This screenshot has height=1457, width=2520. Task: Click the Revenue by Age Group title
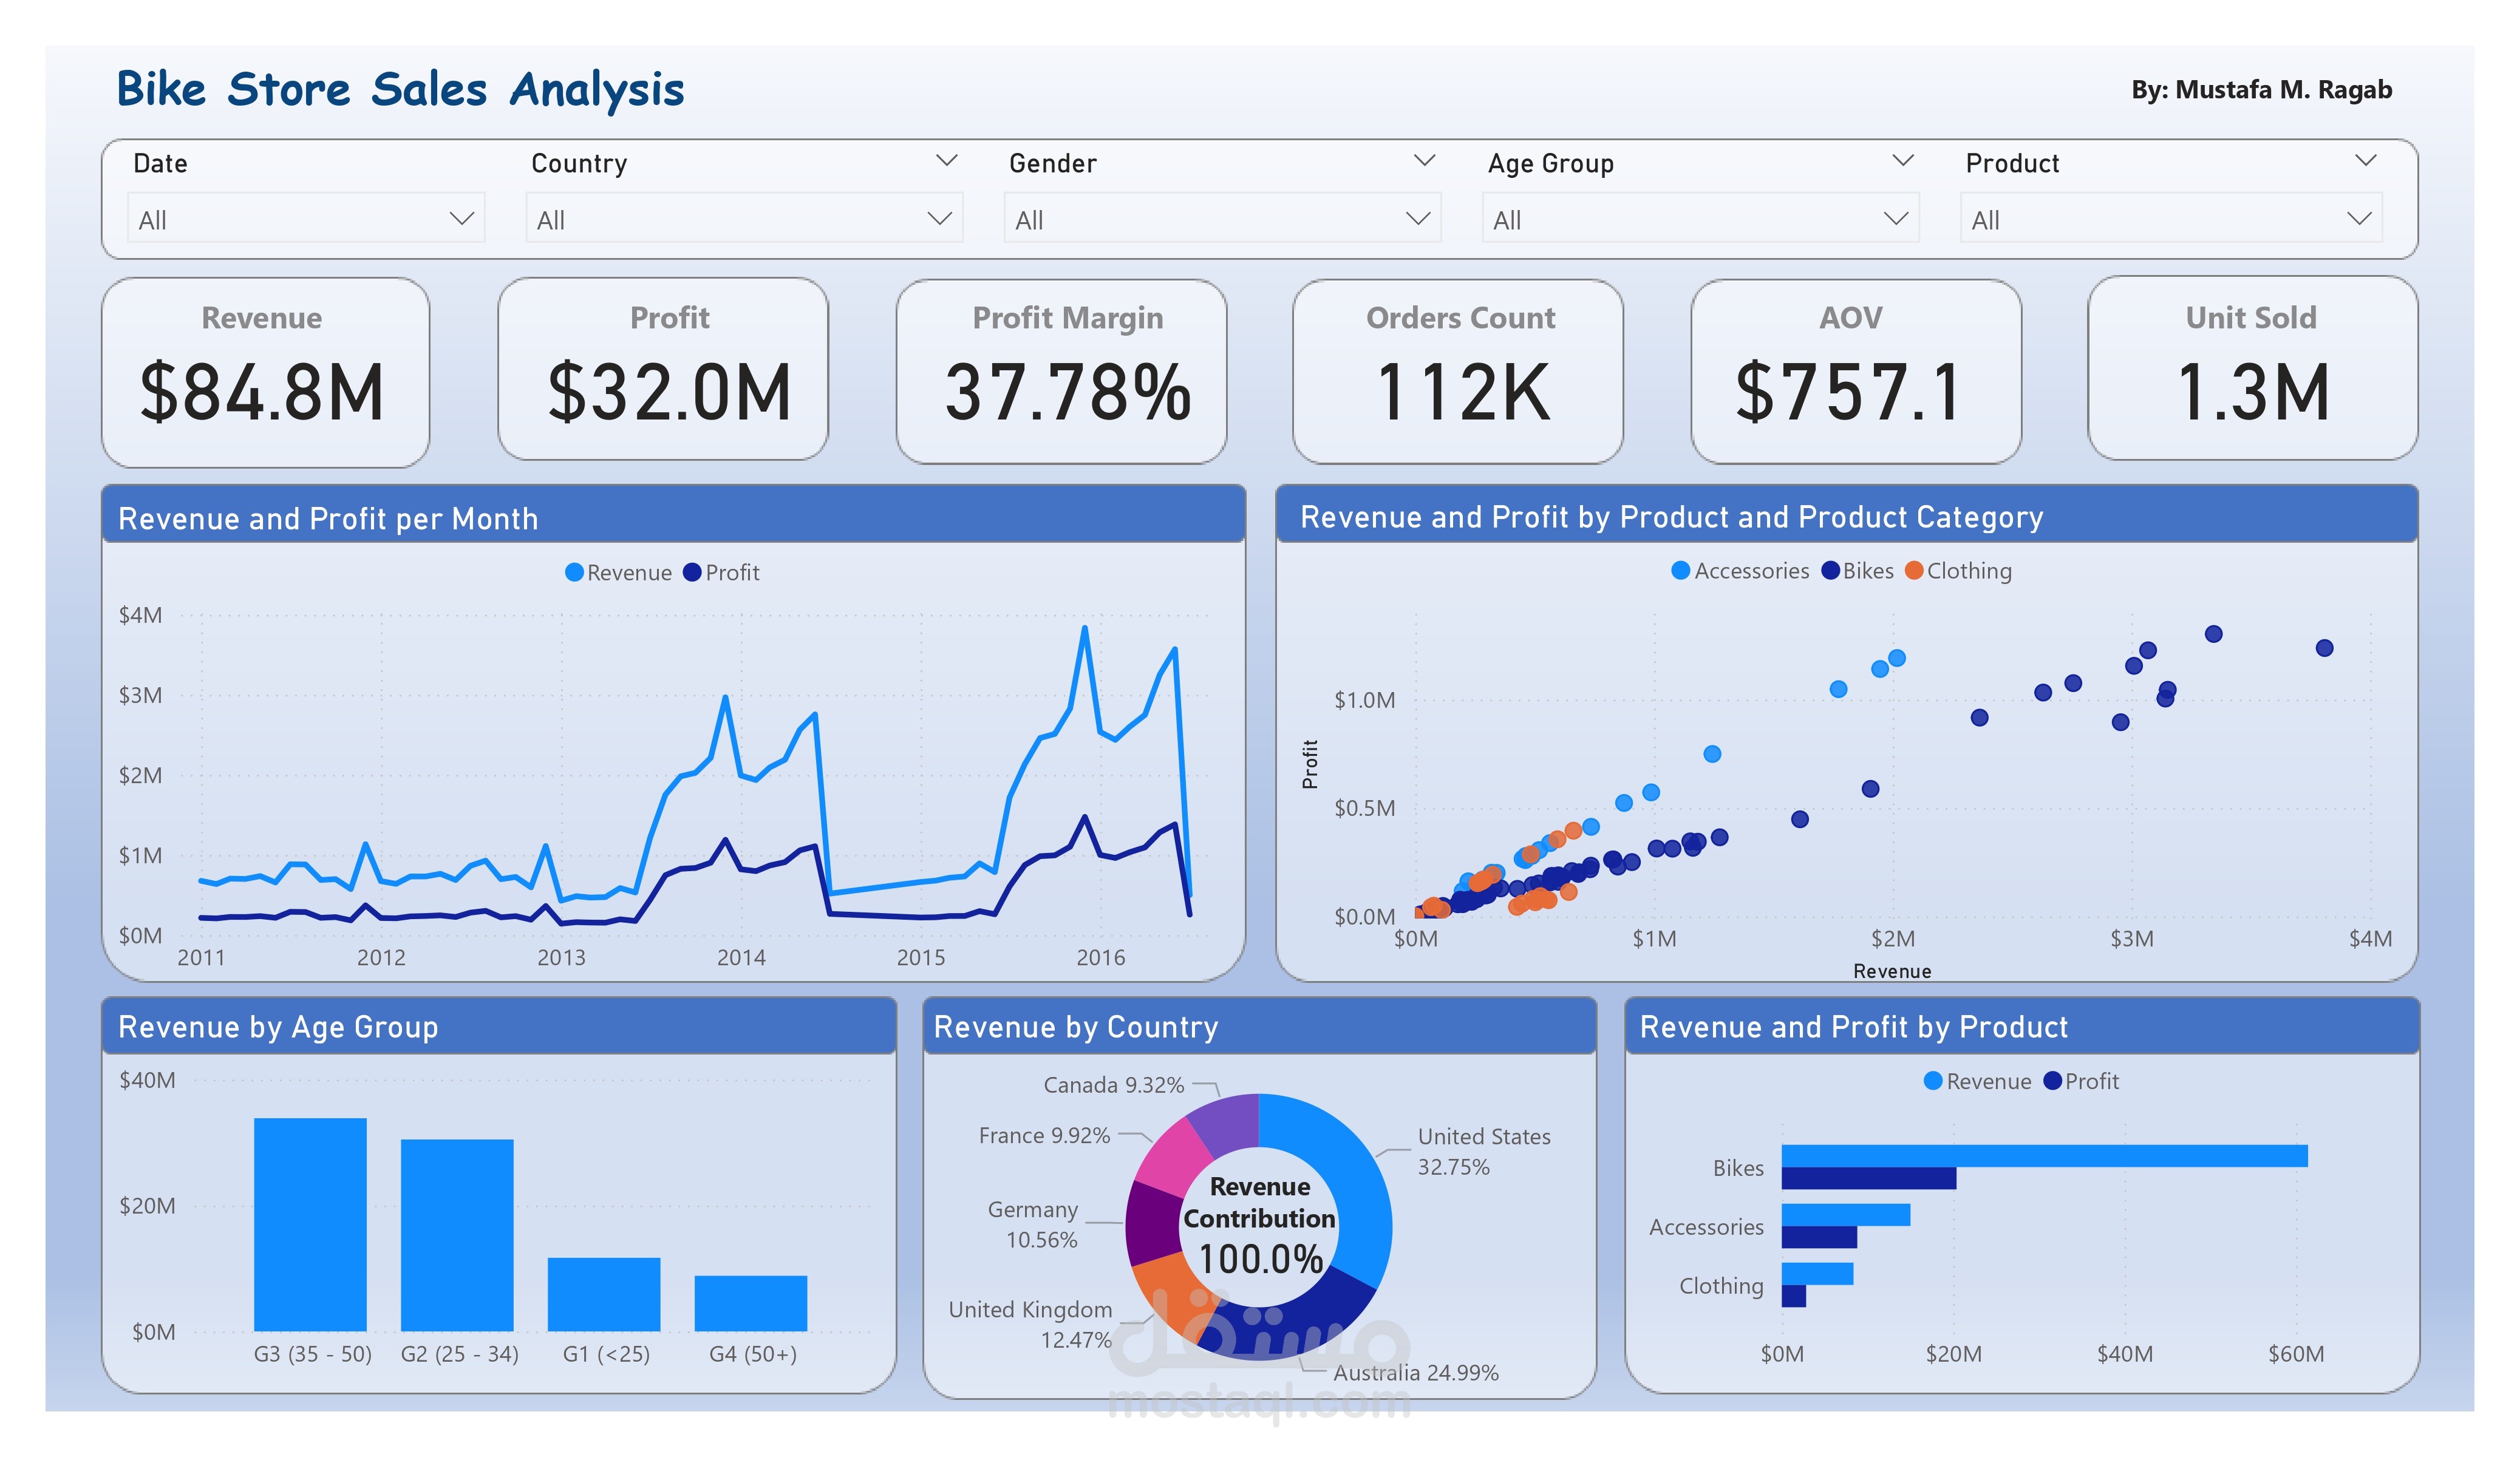click(x=278, y=1027)
